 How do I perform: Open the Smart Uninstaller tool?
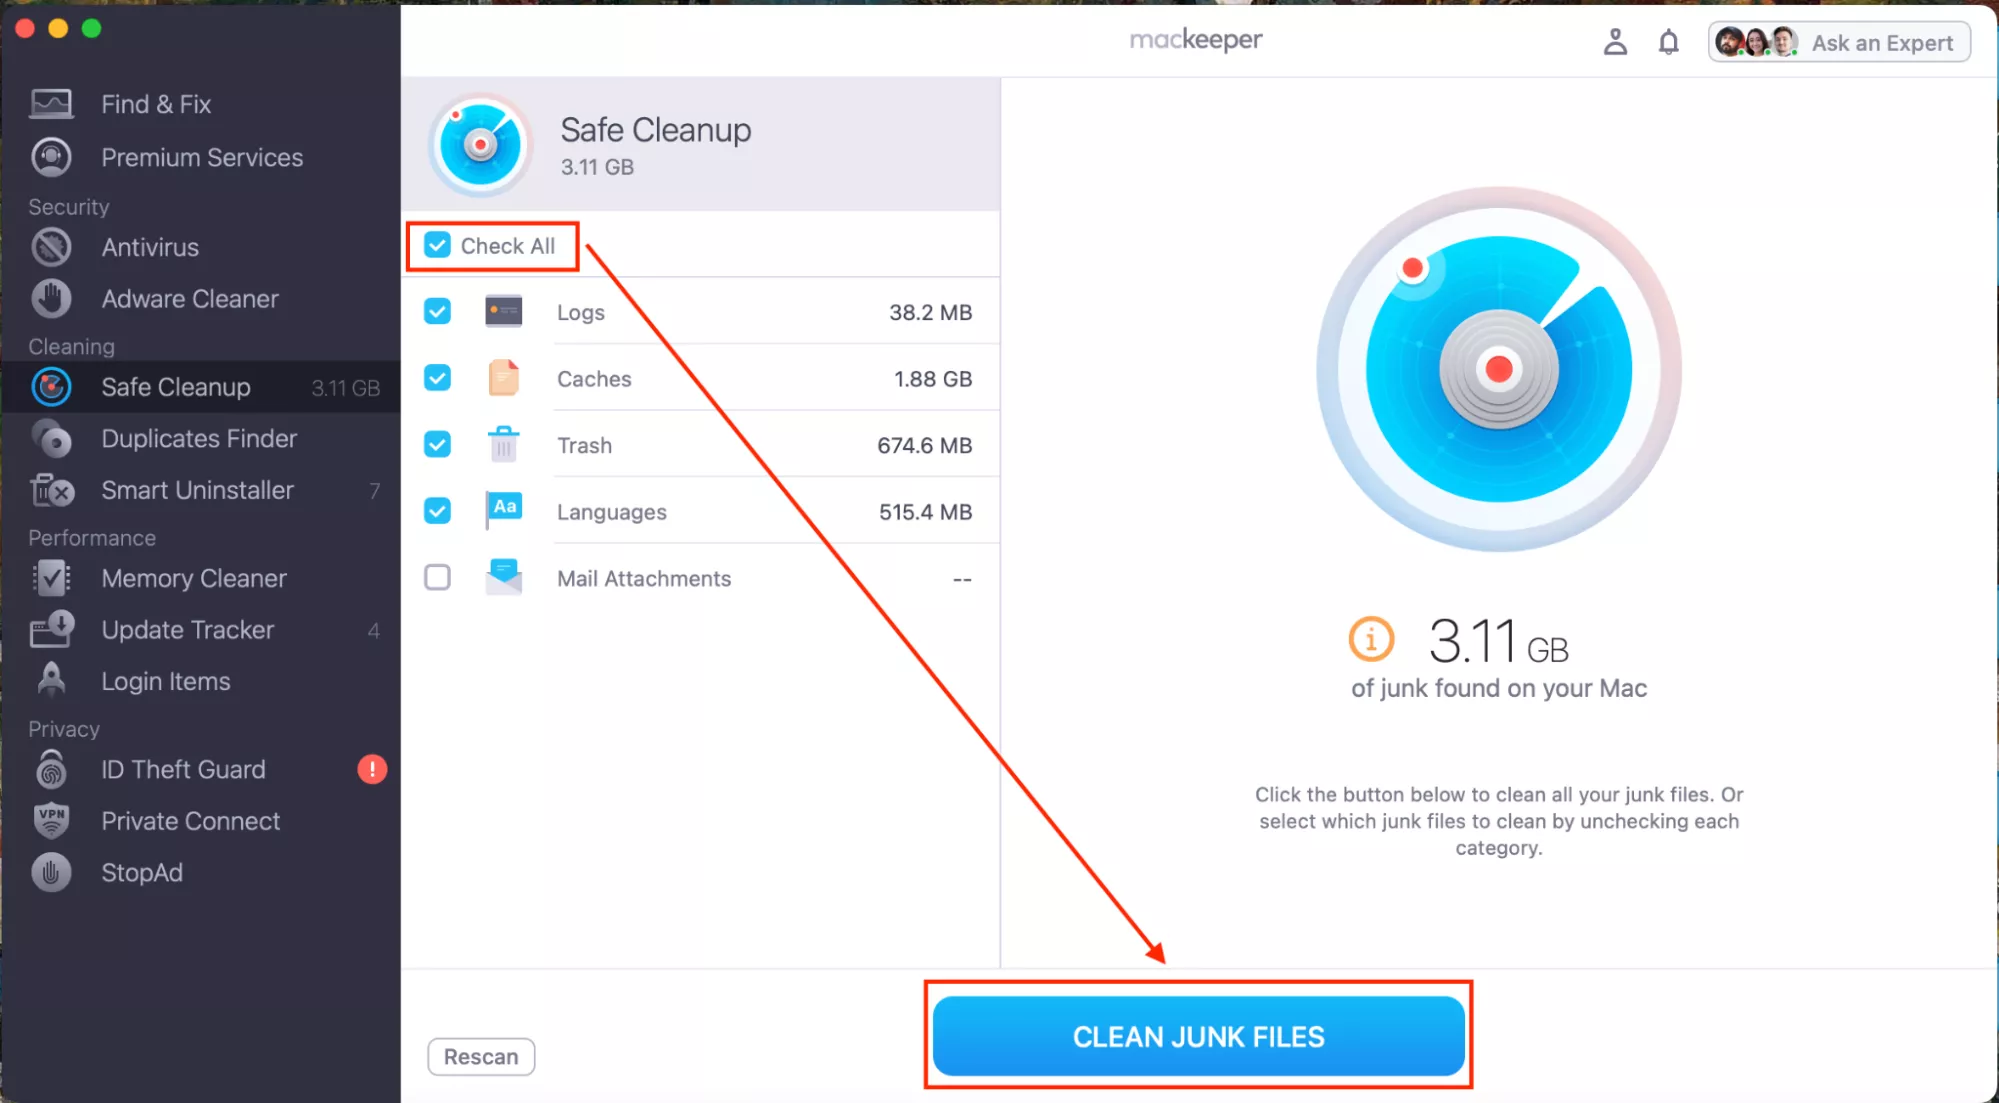196,489
